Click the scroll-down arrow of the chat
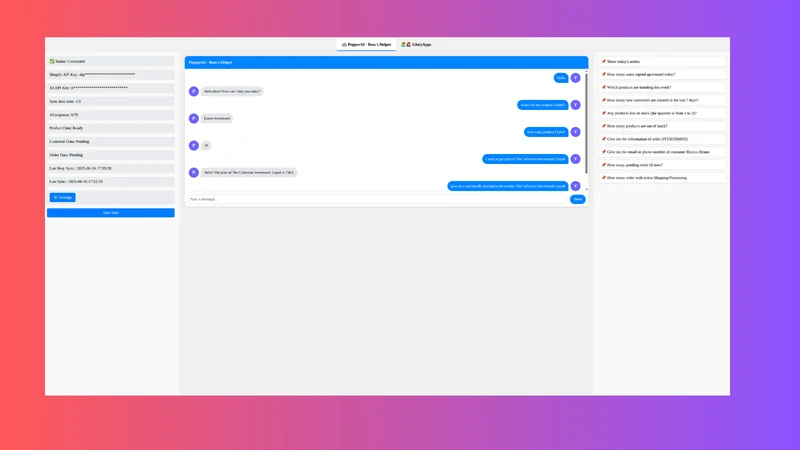Screen dimensions: 800x450 [586, 189]
